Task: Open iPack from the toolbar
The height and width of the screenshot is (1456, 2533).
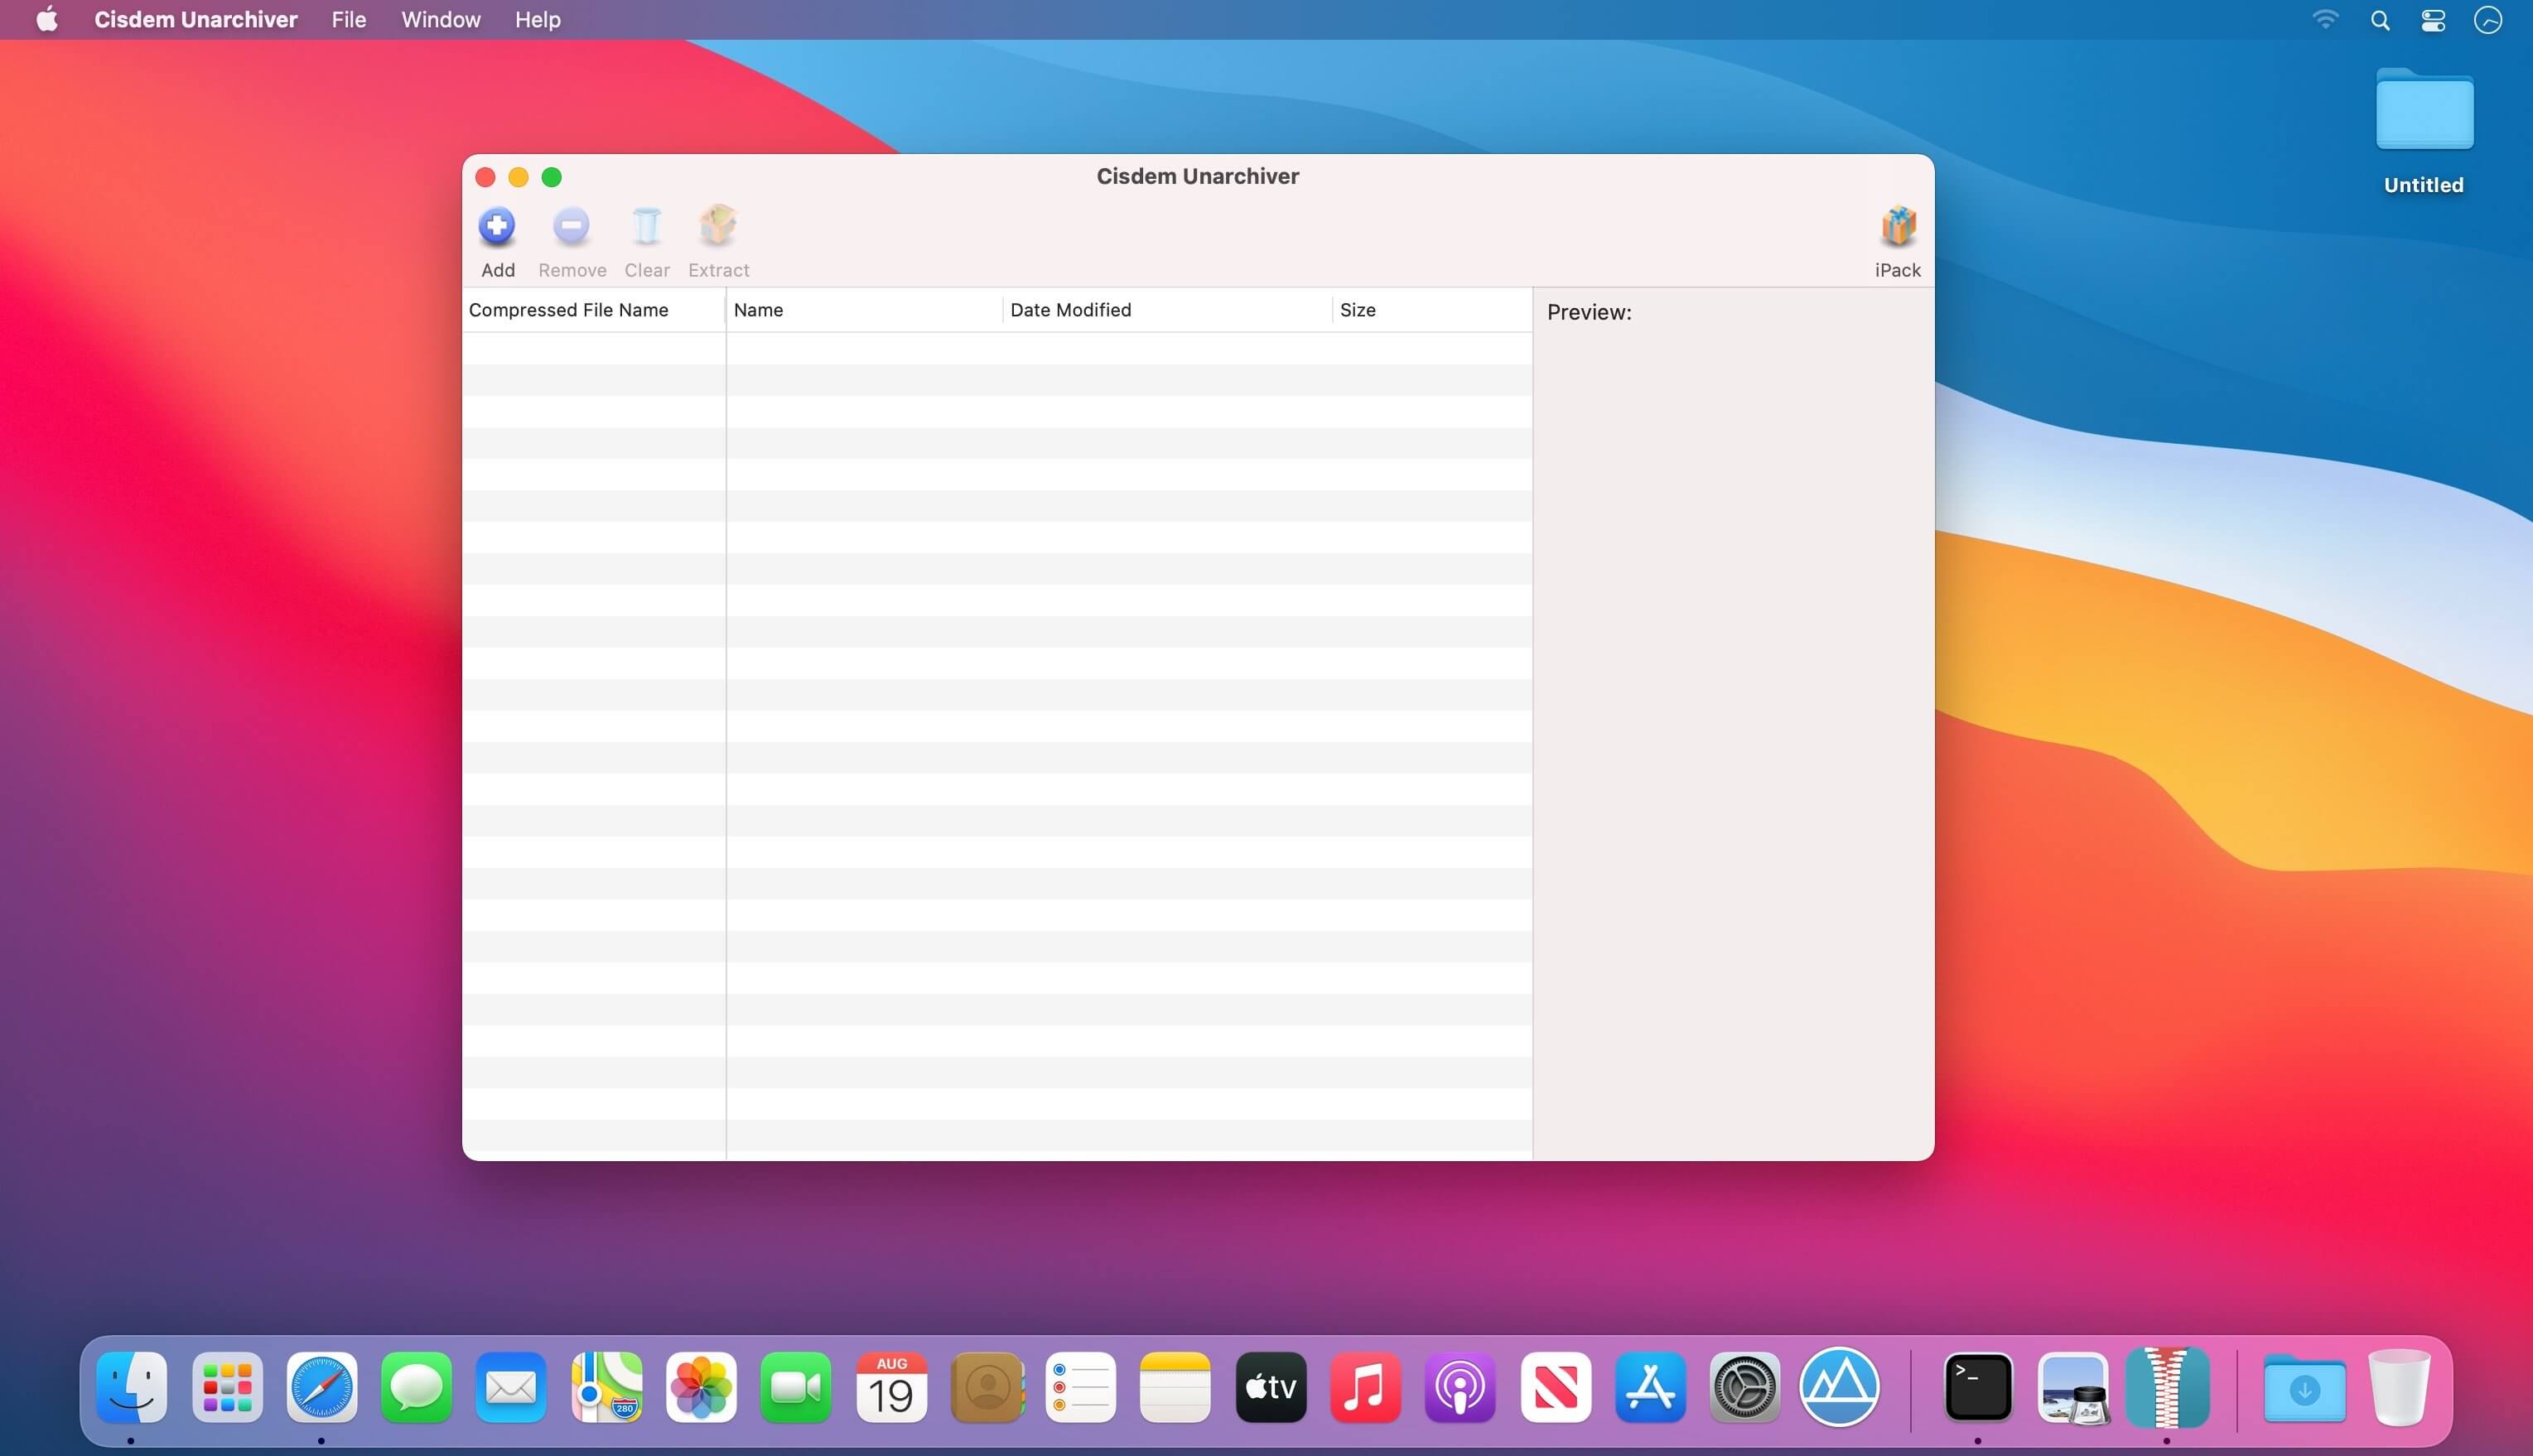Action: (1897, 228)
